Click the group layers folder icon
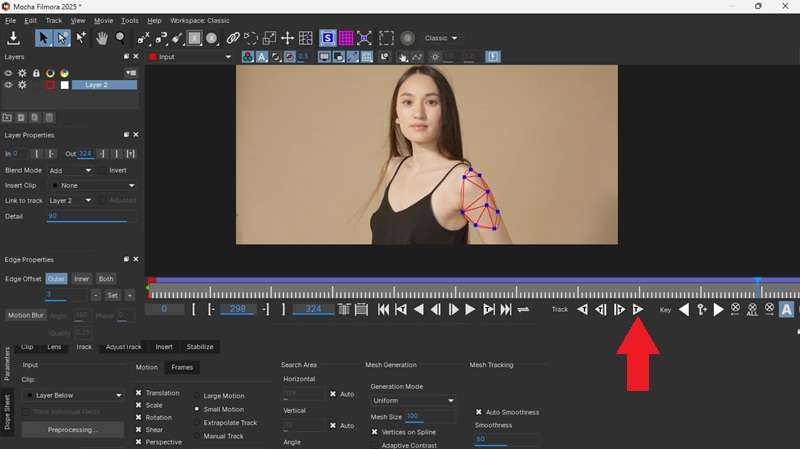Screen dimensions: 800x449 pos(7,117)
